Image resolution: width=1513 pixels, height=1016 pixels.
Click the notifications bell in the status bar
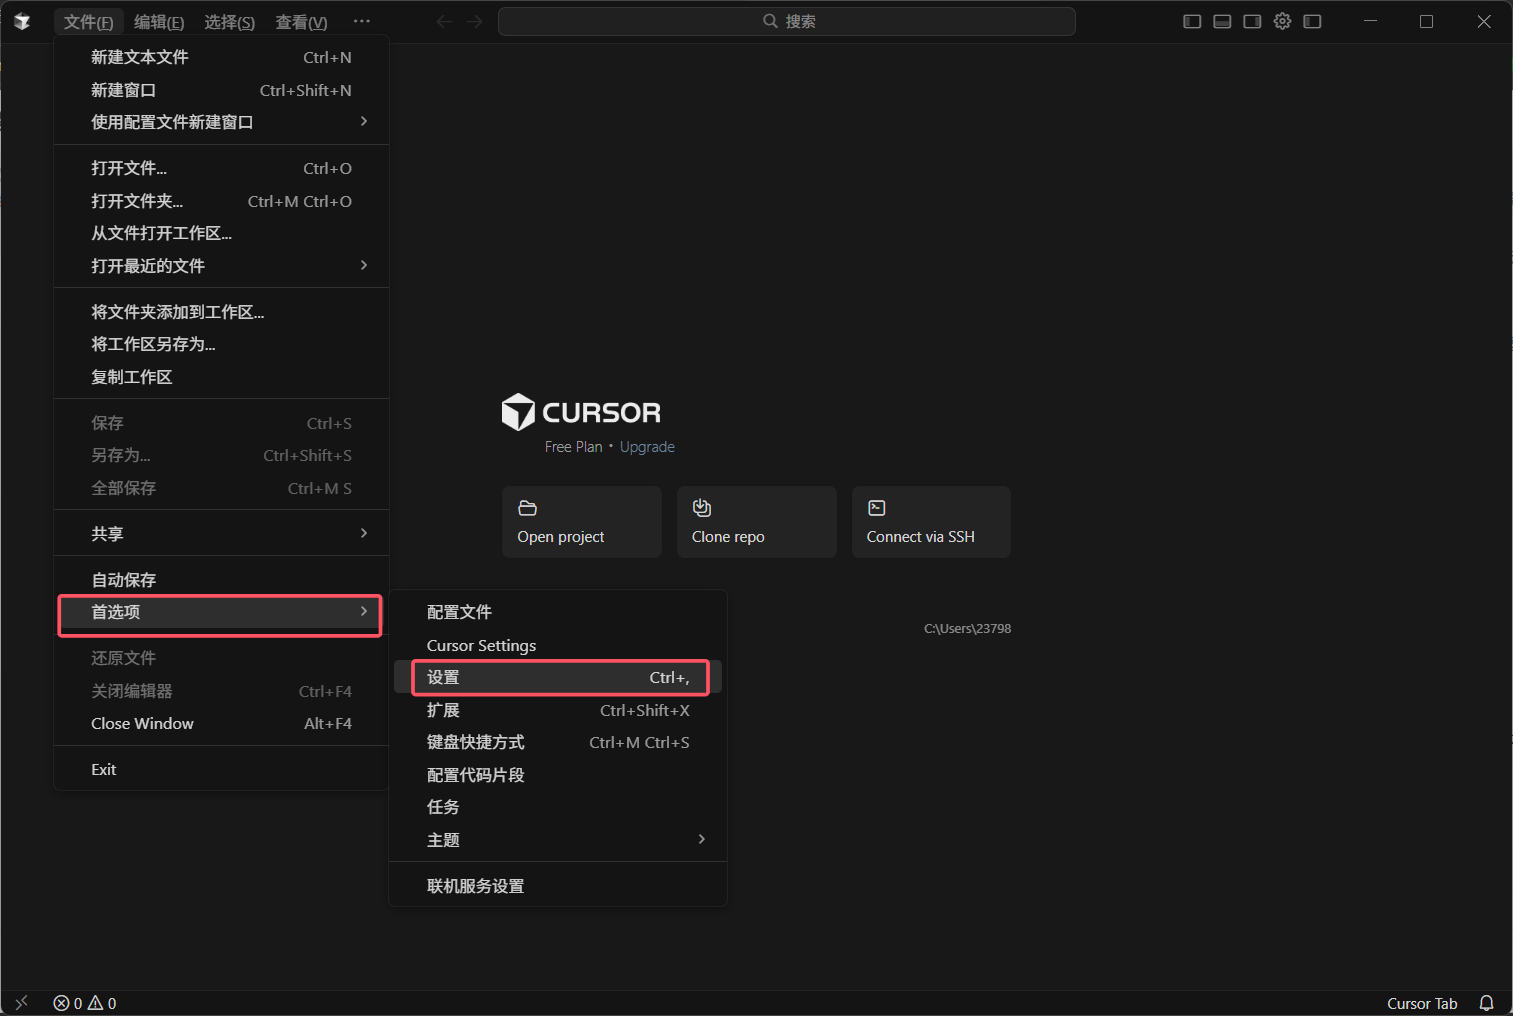click(x=1489, y=1002)
